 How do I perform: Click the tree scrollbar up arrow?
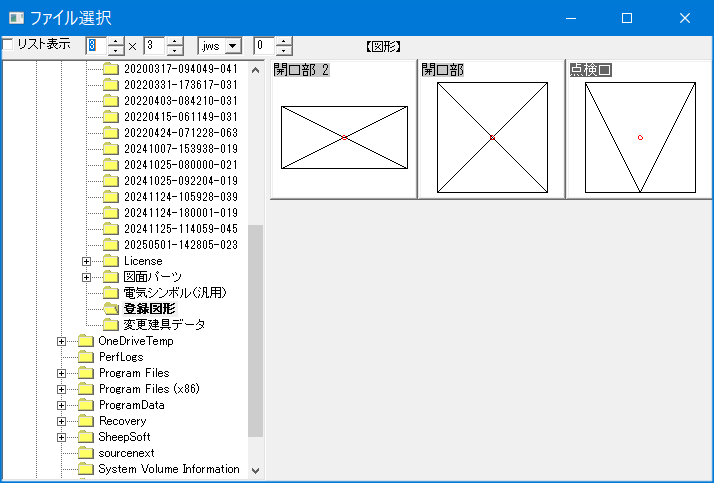click(255, 70)
